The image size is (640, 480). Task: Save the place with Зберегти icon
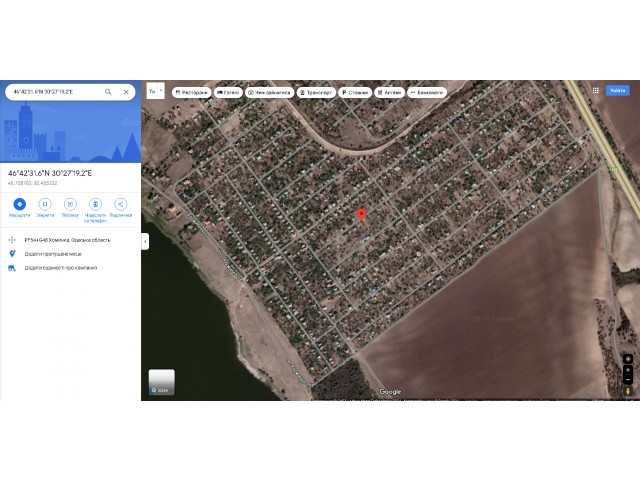(x=45, y=204)
